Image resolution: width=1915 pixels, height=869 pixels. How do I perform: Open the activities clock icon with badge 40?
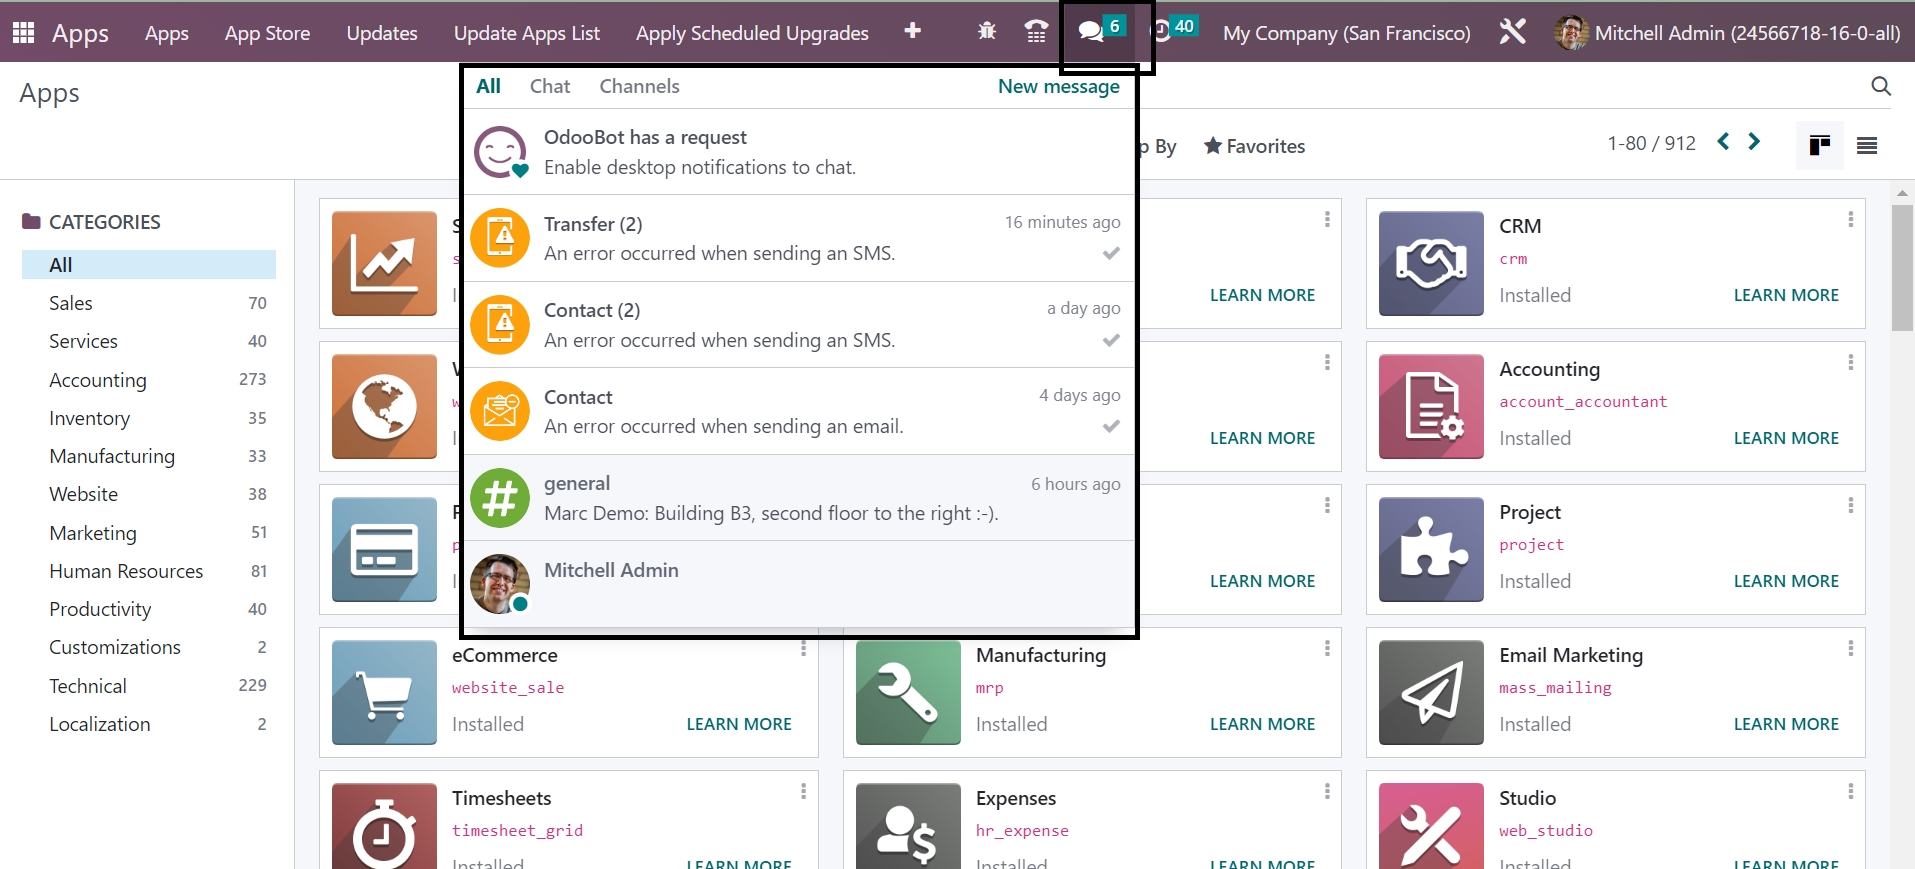[x=1164, y=30]
